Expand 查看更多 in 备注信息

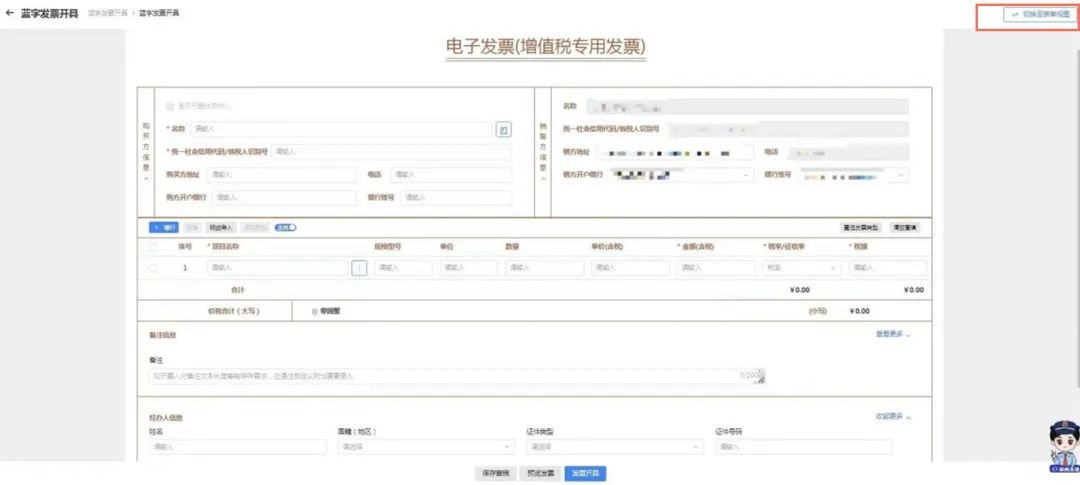click(894, 336)
